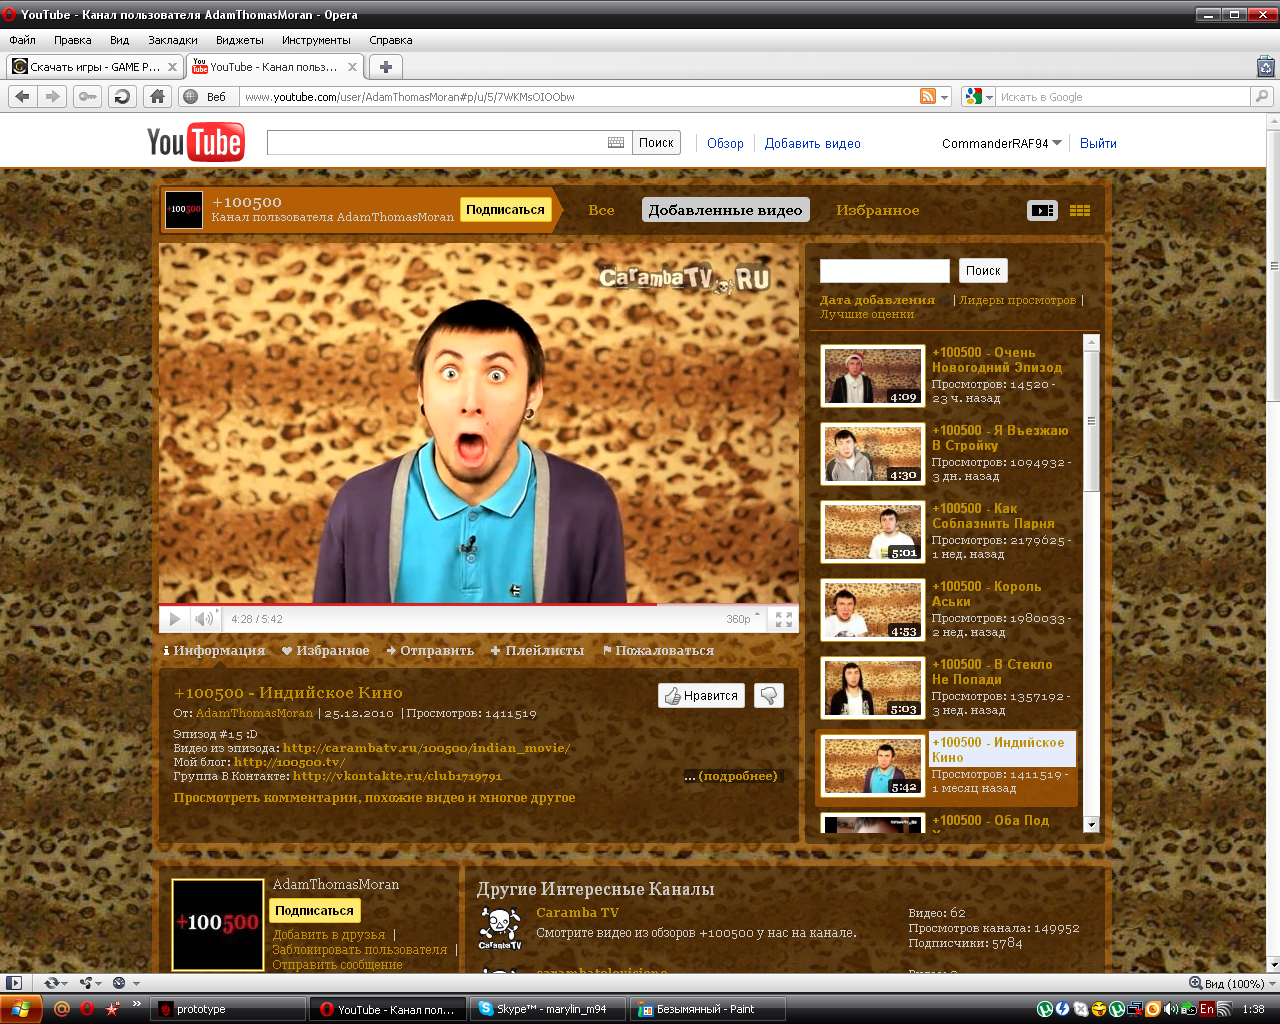Click the search magnifier in Google field
The height and width of the screenshot is (1024, 1280).
tap(1262, 97)
